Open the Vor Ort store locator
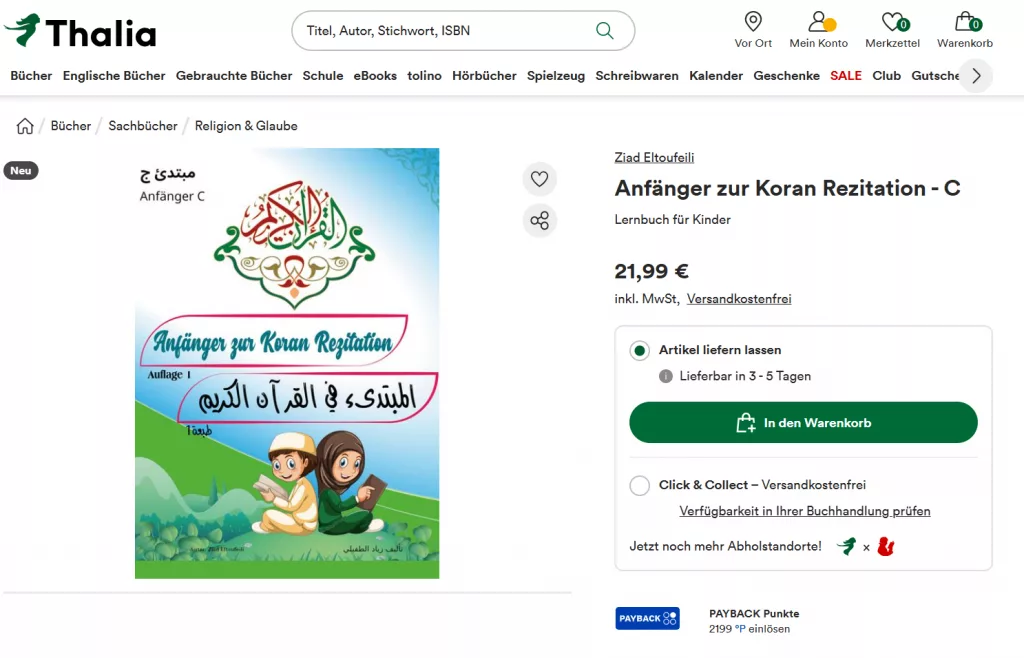 point(753,30)
